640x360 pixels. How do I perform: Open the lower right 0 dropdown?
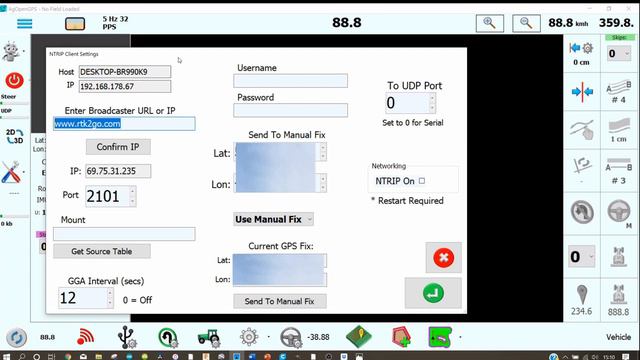pyautogui.click(x=582, y=257)
